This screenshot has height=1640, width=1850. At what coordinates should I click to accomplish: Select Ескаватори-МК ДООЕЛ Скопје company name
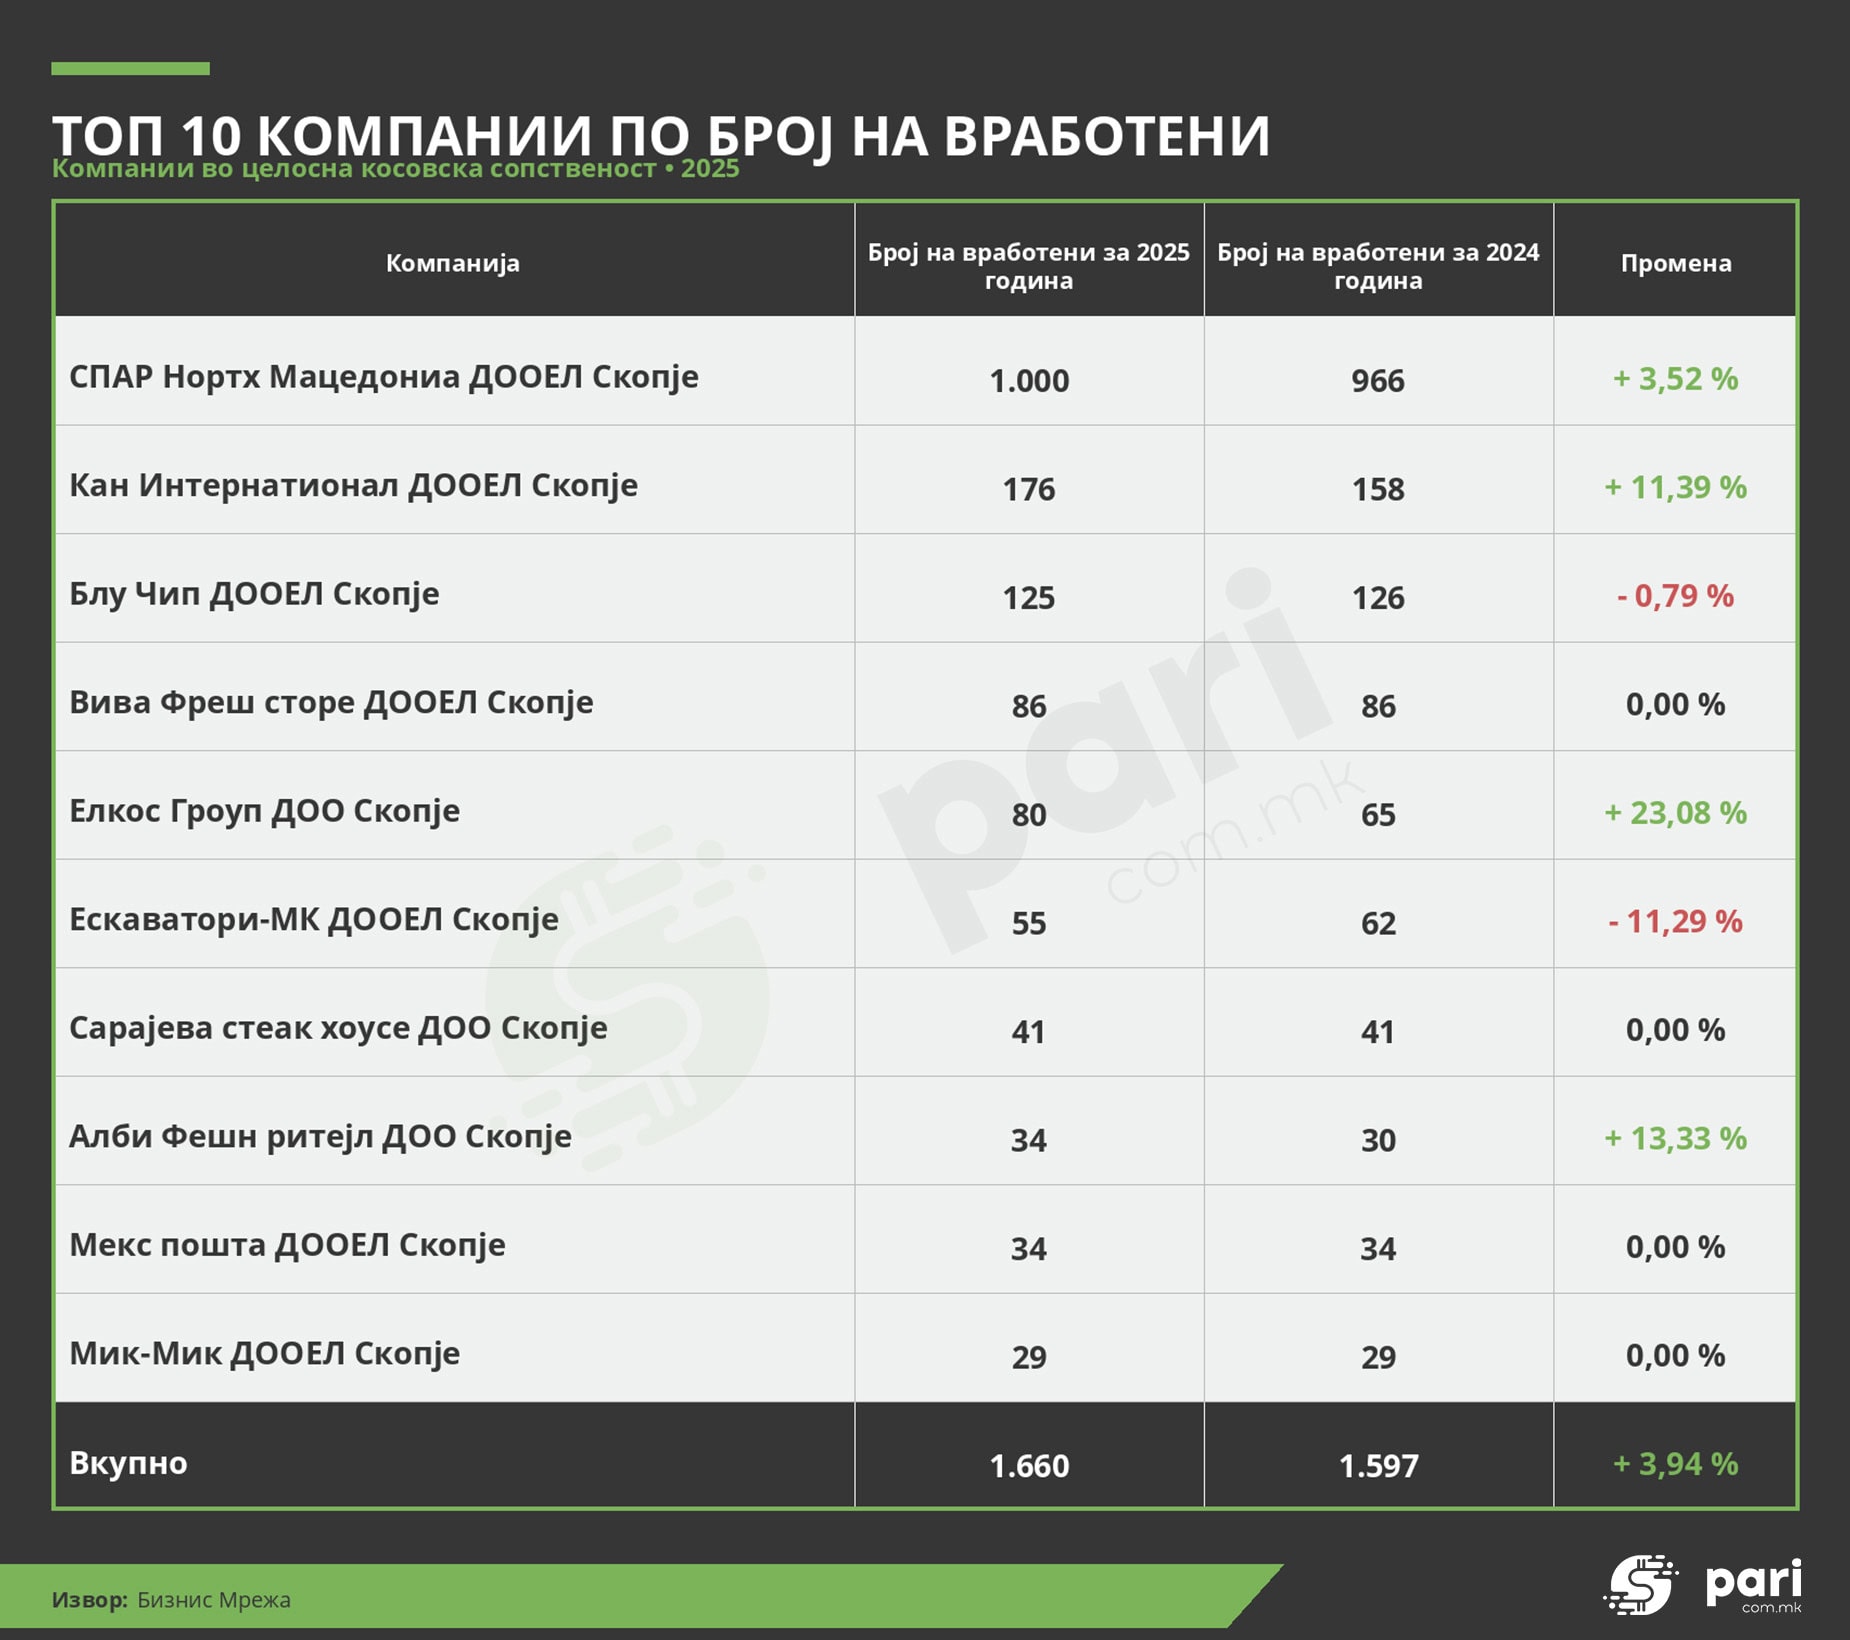click(314, 919)
